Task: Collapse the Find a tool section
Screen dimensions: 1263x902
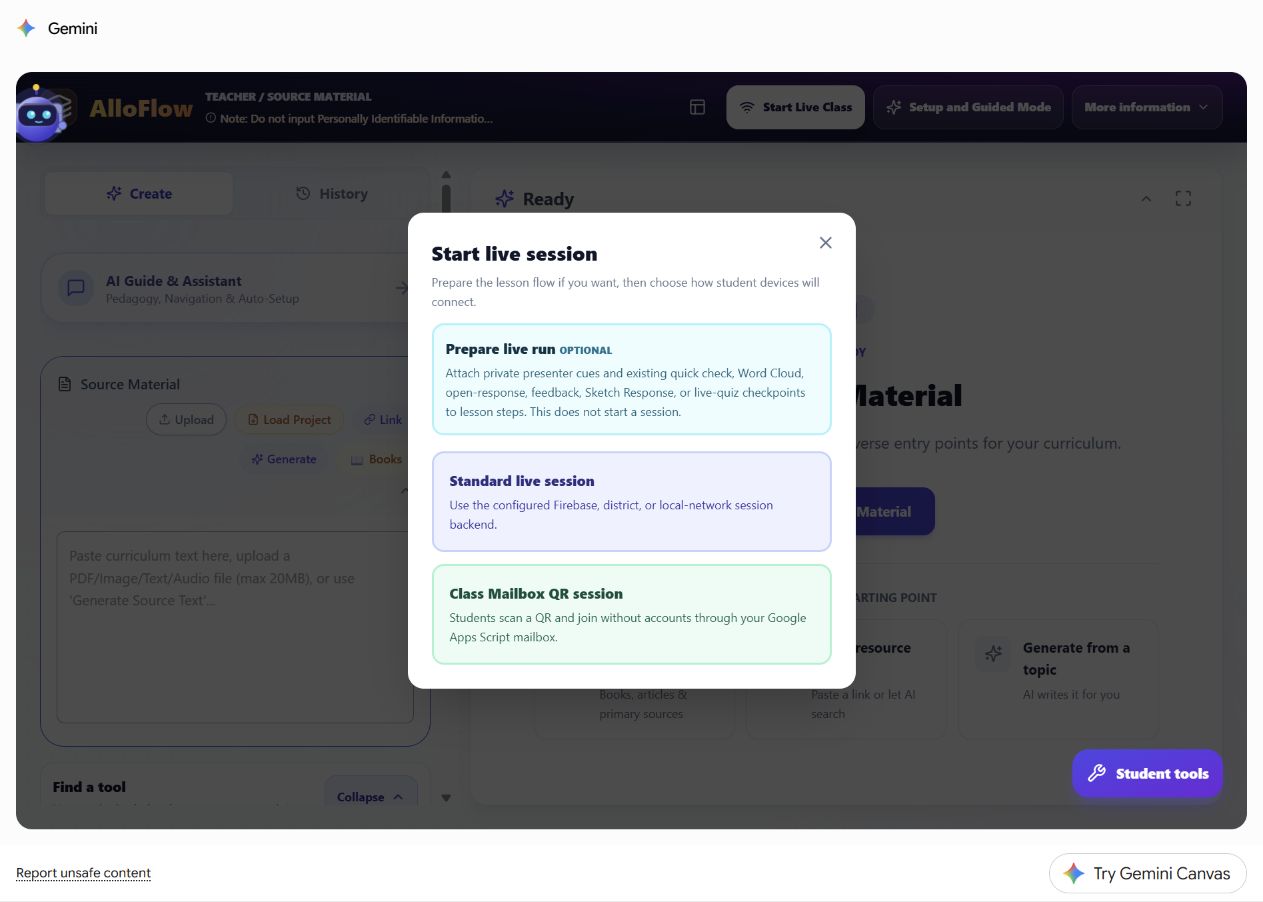Action: [371, 796]
